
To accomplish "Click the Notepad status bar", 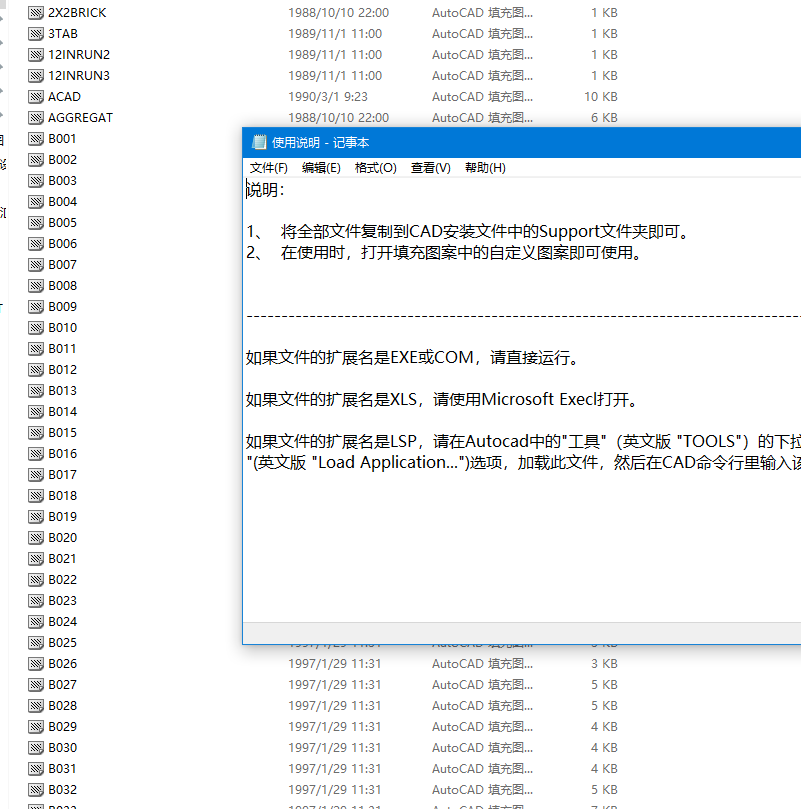I will pyautogui.click(x=522, y=633).
